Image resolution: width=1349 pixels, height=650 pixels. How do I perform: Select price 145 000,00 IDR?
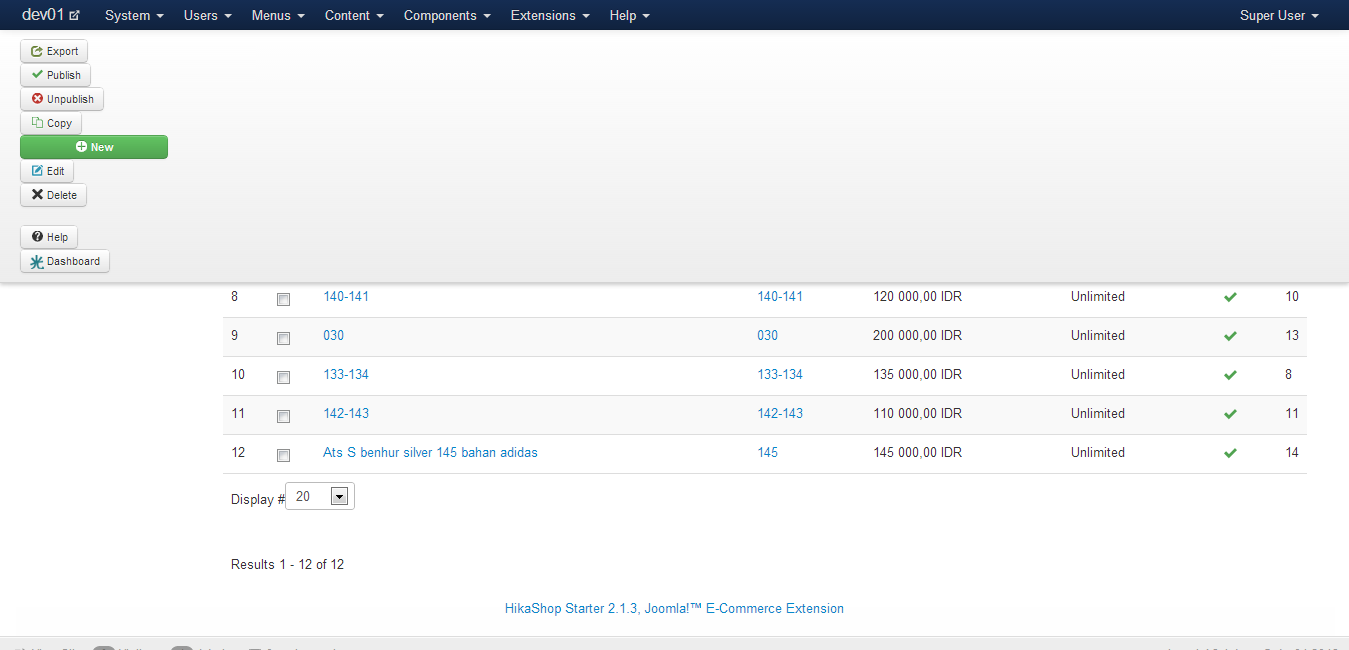917,452
